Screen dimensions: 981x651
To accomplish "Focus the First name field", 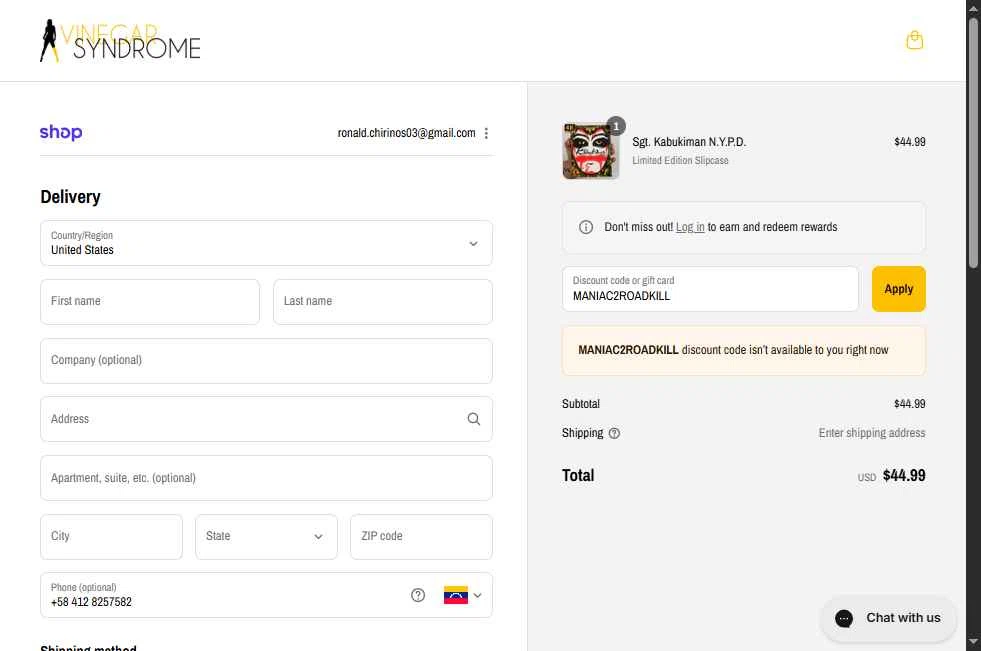I will pos(150,302).
